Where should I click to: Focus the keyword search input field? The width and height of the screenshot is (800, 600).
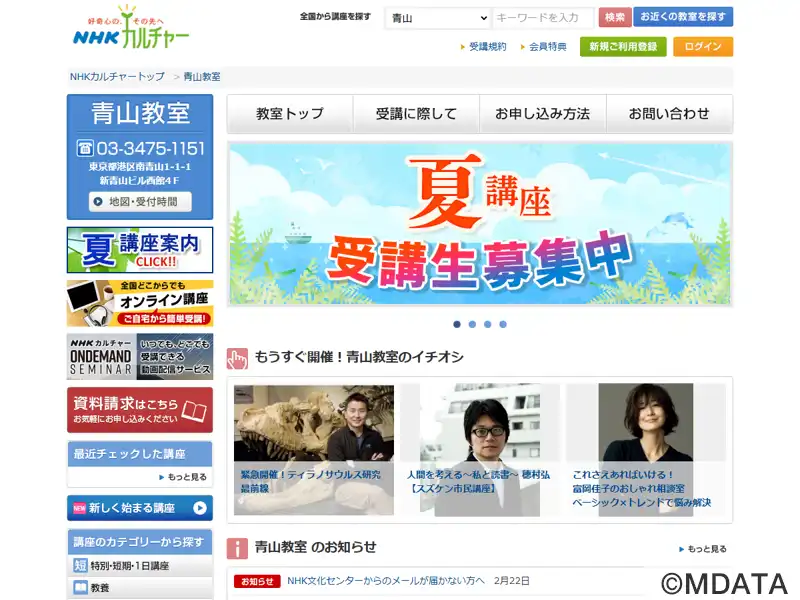tap(544, 18)
